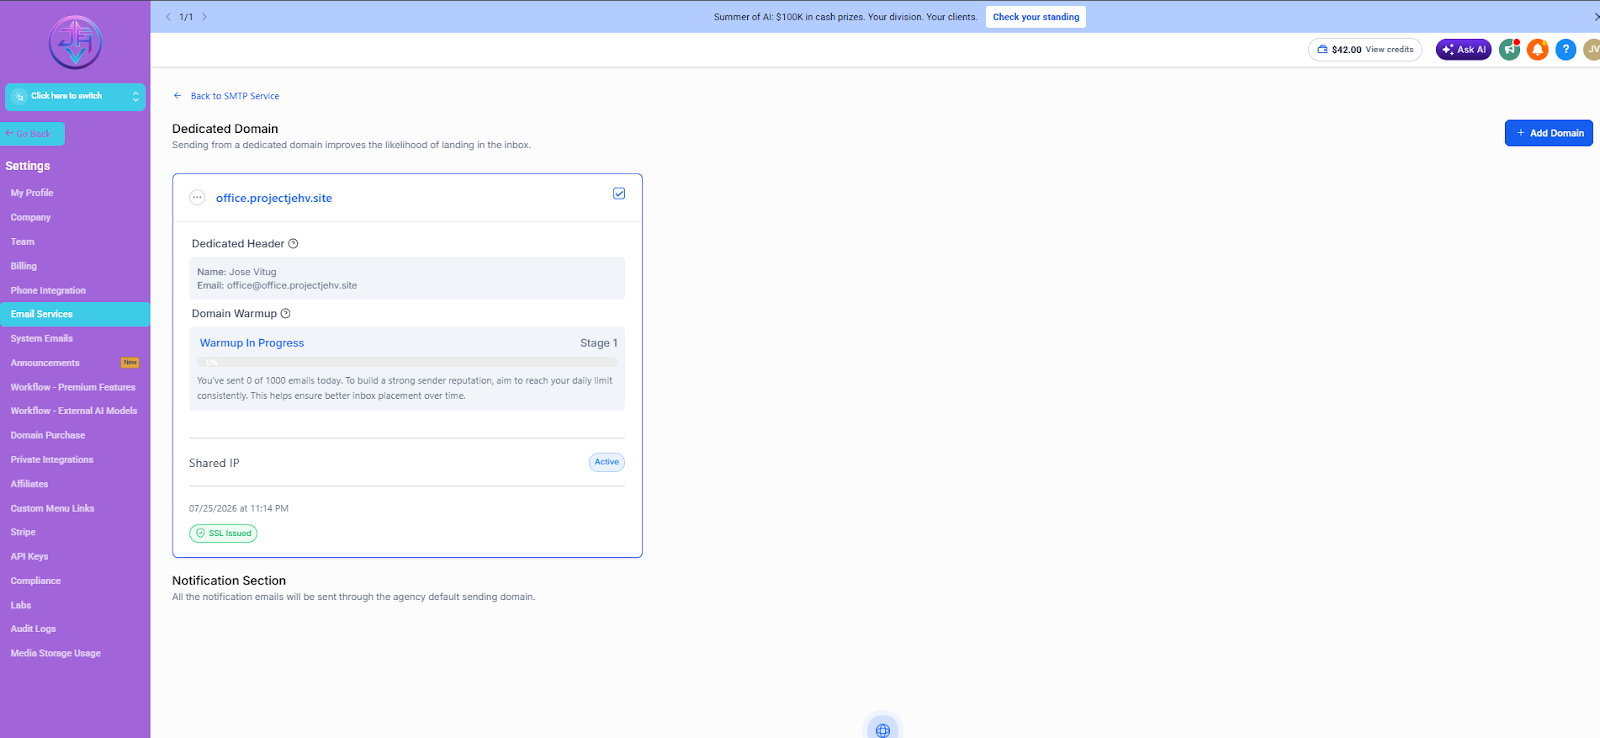Open Domain Purchase settings

tap(48, 436)
